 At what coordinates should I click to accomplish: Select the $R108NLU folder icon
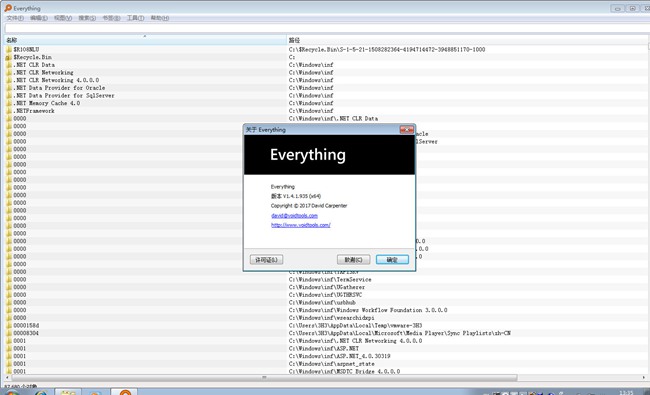pyautogui.click(x=9, y=49)
